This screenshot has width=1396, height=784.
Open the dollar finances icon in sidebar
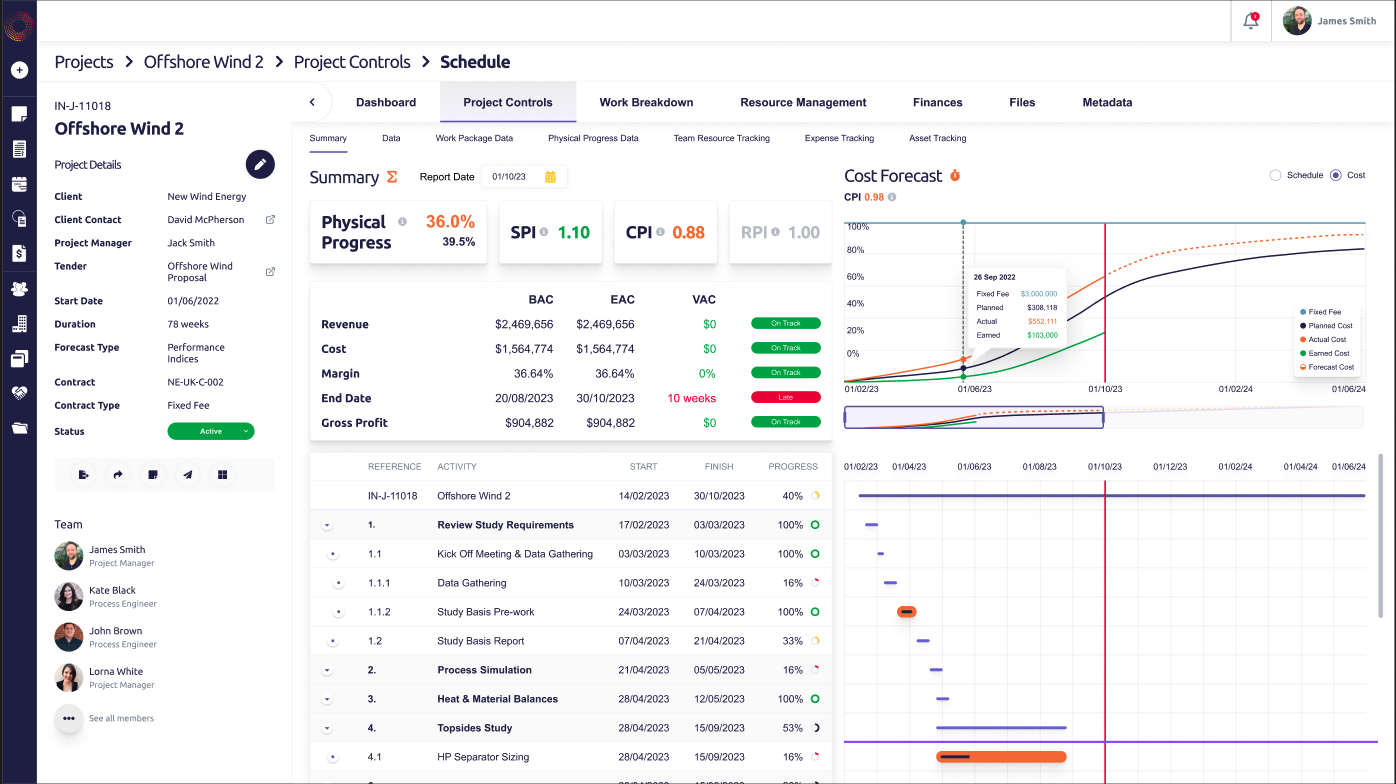pos(19,253)
